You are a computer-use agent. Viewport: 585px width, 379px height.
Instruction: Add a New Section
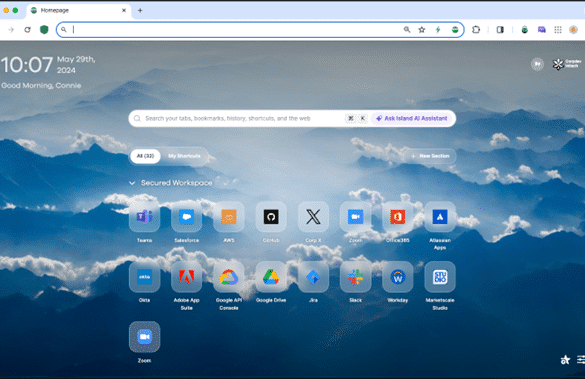tap(431, 156)
